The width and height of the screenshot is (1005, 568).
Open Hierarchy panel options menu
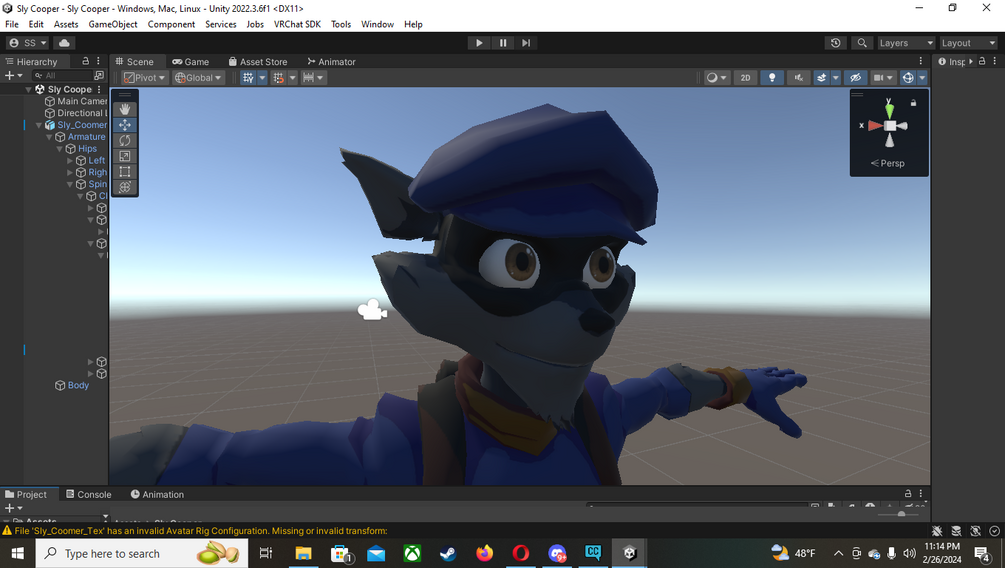point(98,61)
